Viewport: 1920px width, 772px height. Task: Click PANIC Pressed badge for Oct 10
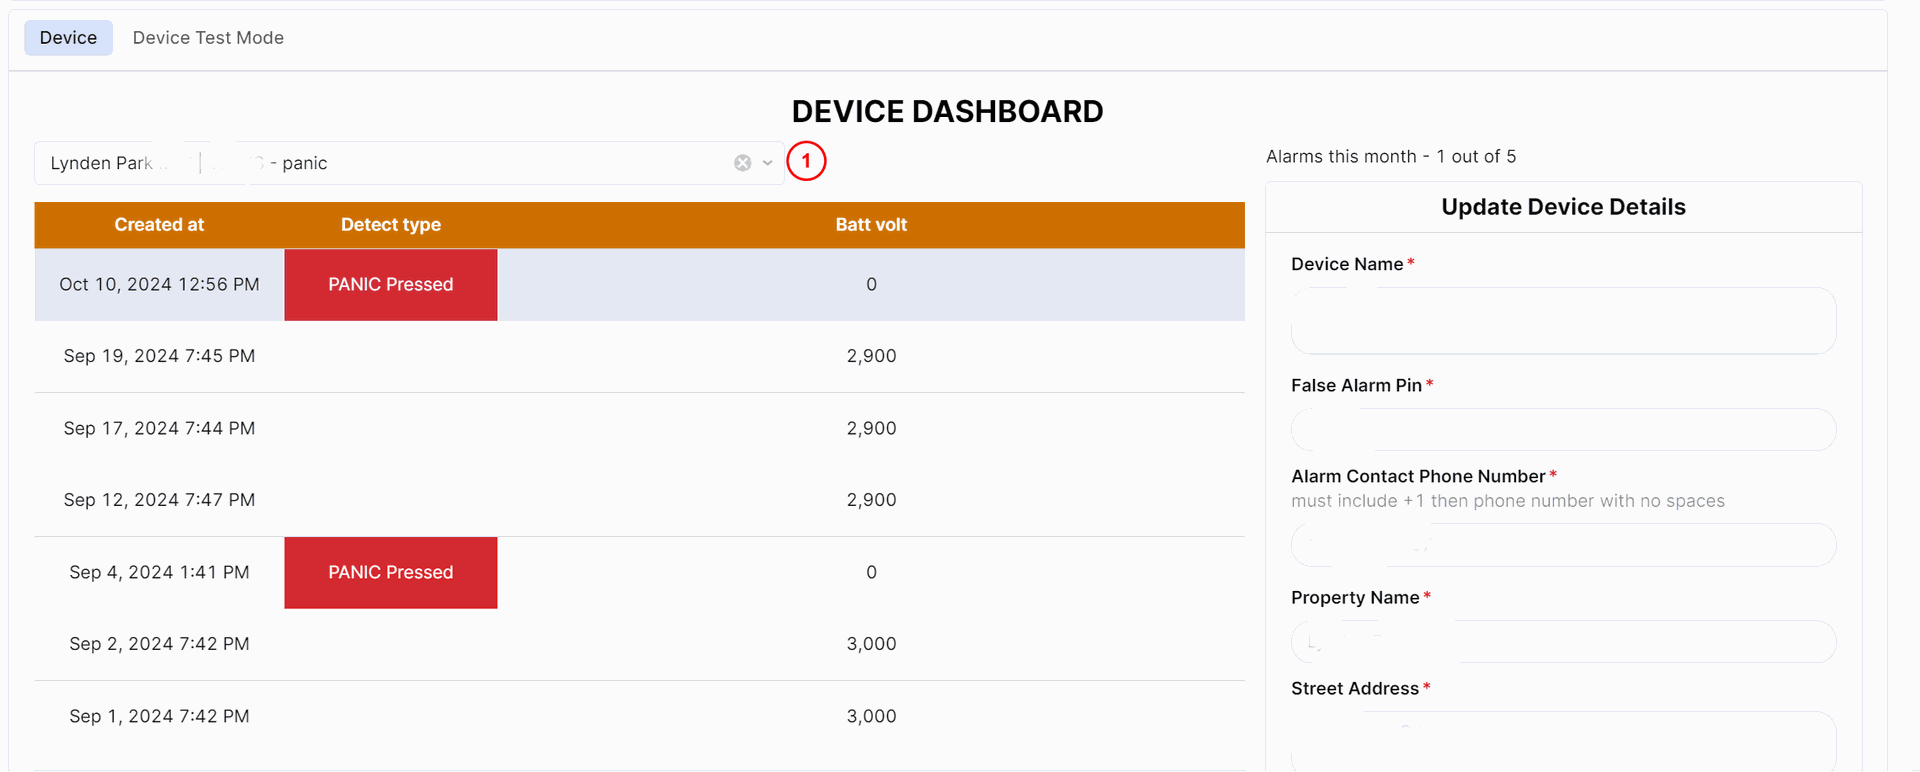click(390, 285)
